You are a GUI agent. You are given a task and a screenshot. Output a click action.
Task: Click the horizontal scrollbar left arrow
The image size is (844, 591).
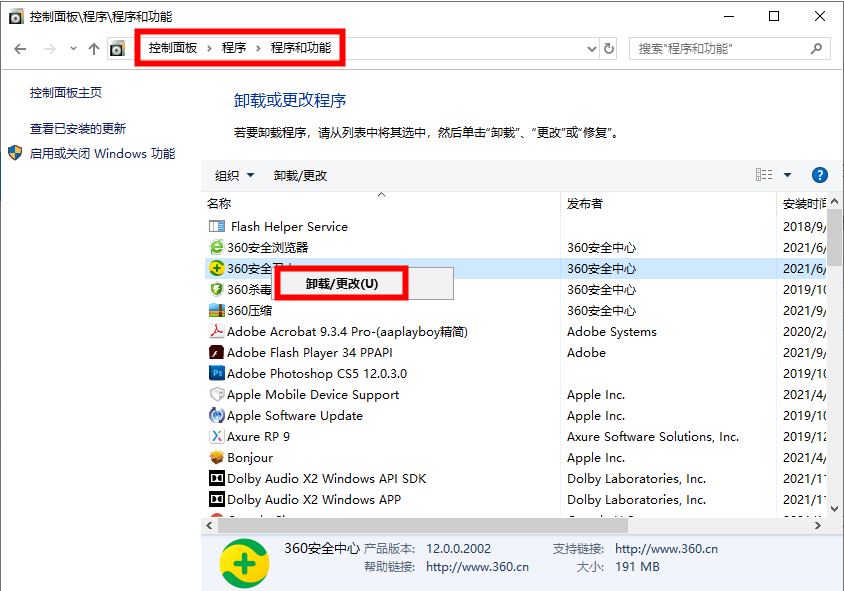(209, 525)
